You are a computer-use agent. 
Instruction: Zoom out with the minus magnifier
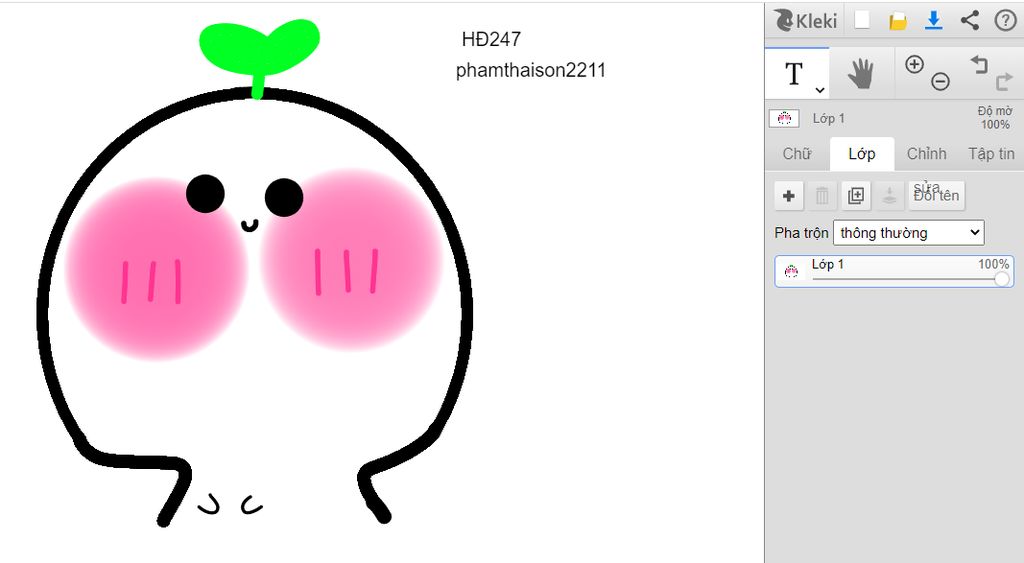click(940, 82)
